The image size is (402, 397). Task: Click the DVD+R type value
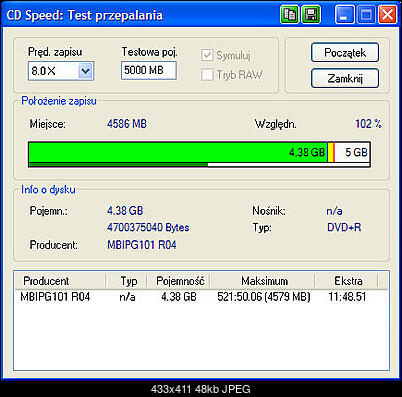point(344,227)
